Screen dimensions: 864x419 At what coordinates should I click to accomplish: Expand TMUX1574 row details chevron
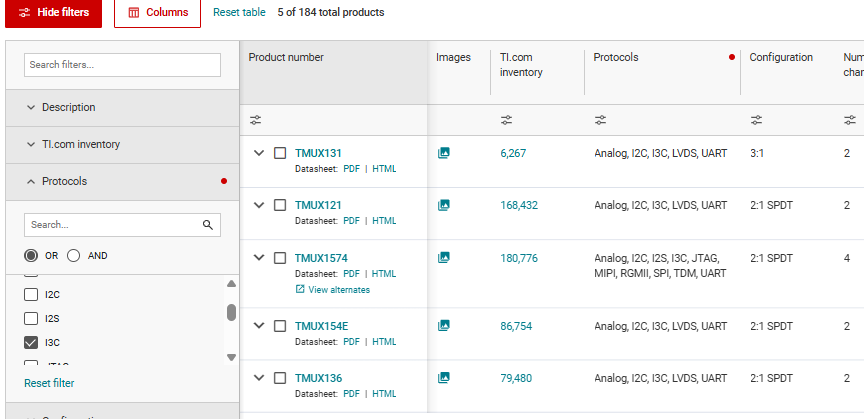point(258,257)
